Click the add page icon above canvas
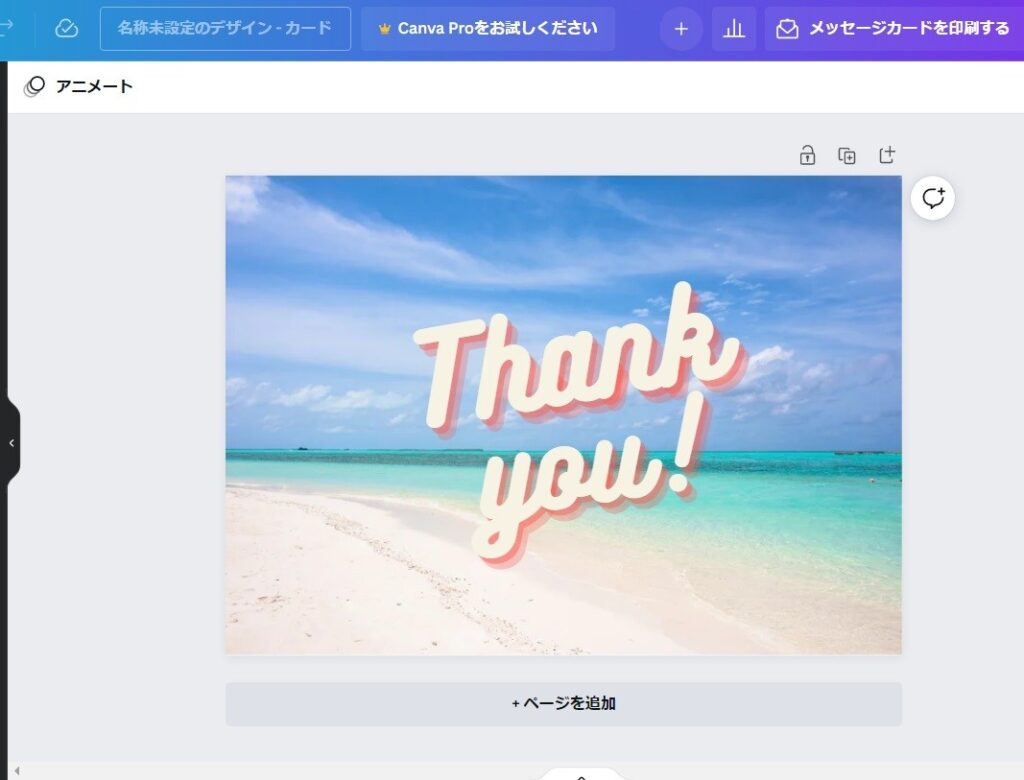Image resolution: width=1024 pixels, height=780 pixels. (887, 155)
